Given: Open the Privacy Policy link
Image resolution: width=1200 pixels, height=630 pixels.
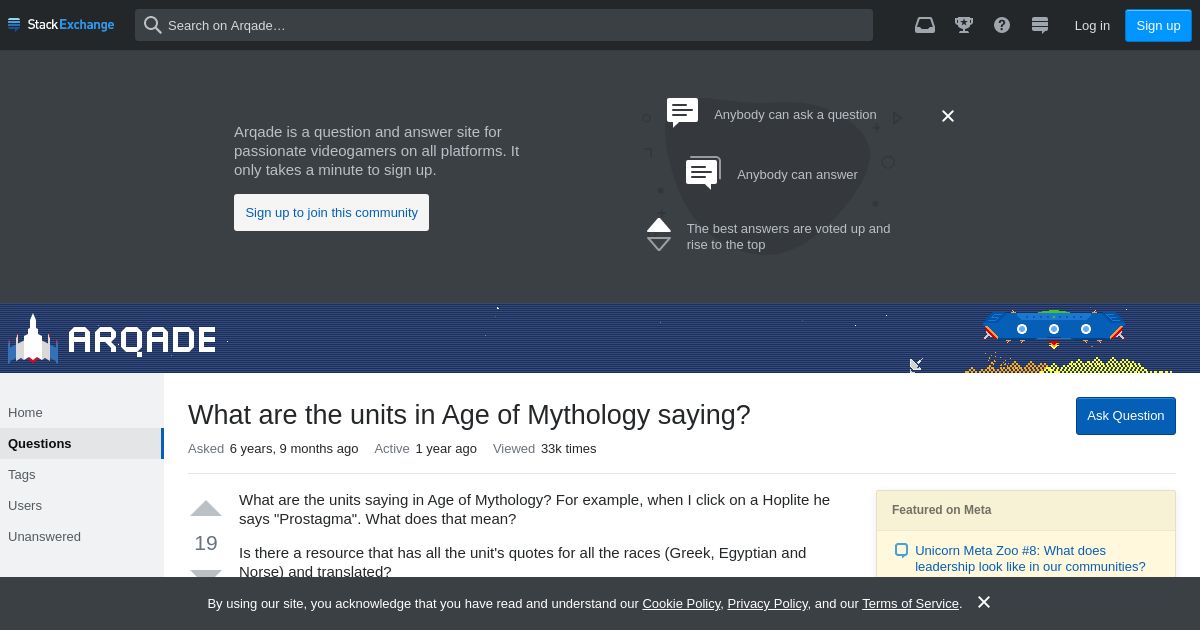Looking at the screenshot, I should pyautogui.click(x=767, y=603).
